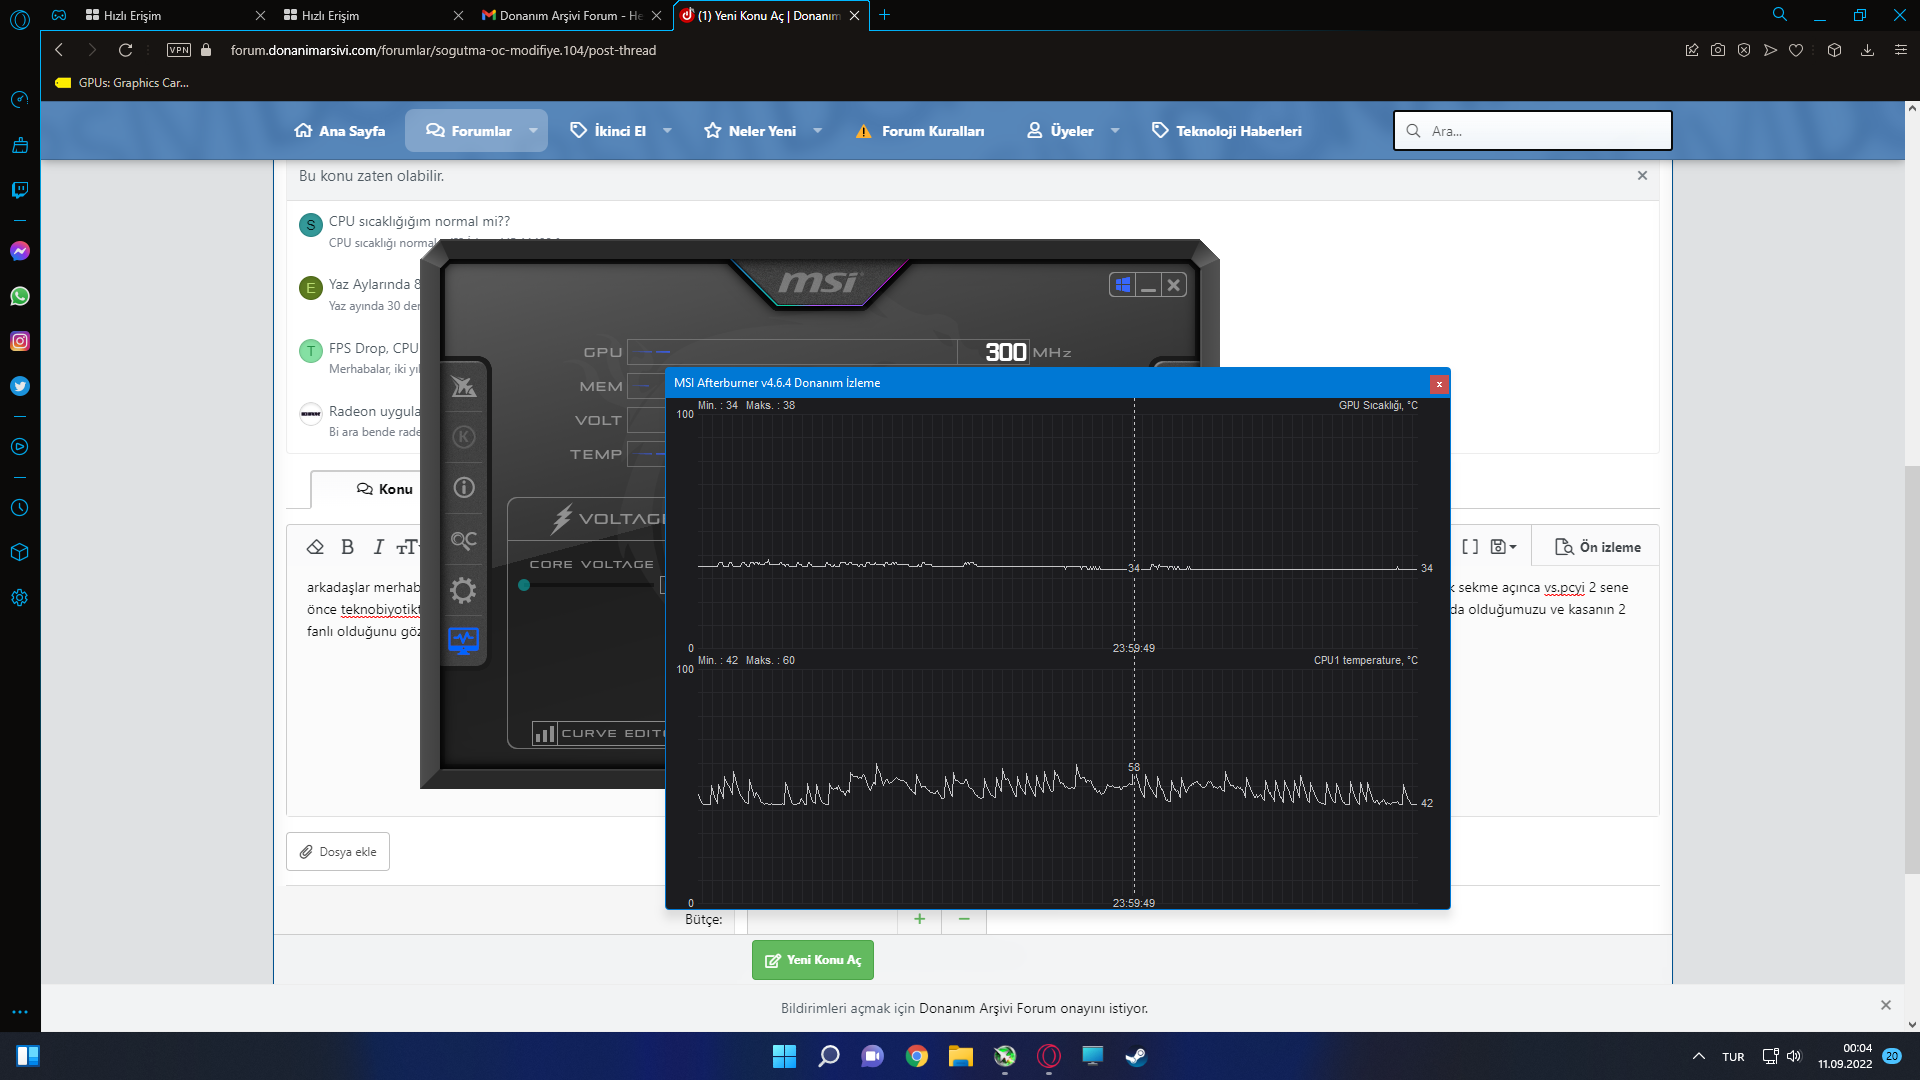Click the Dosya ekle button

click(x=338, y=852)
